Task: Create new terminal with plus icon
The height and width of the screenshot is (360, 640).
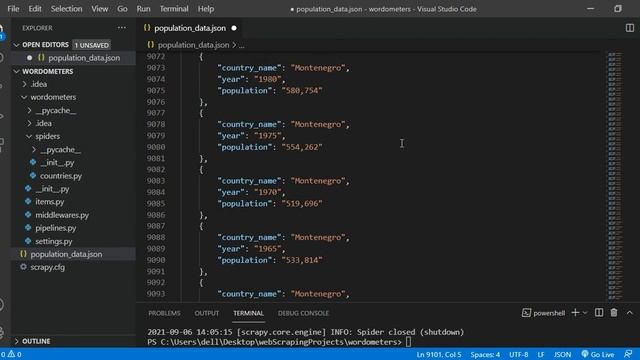Action: pos(575,313)
